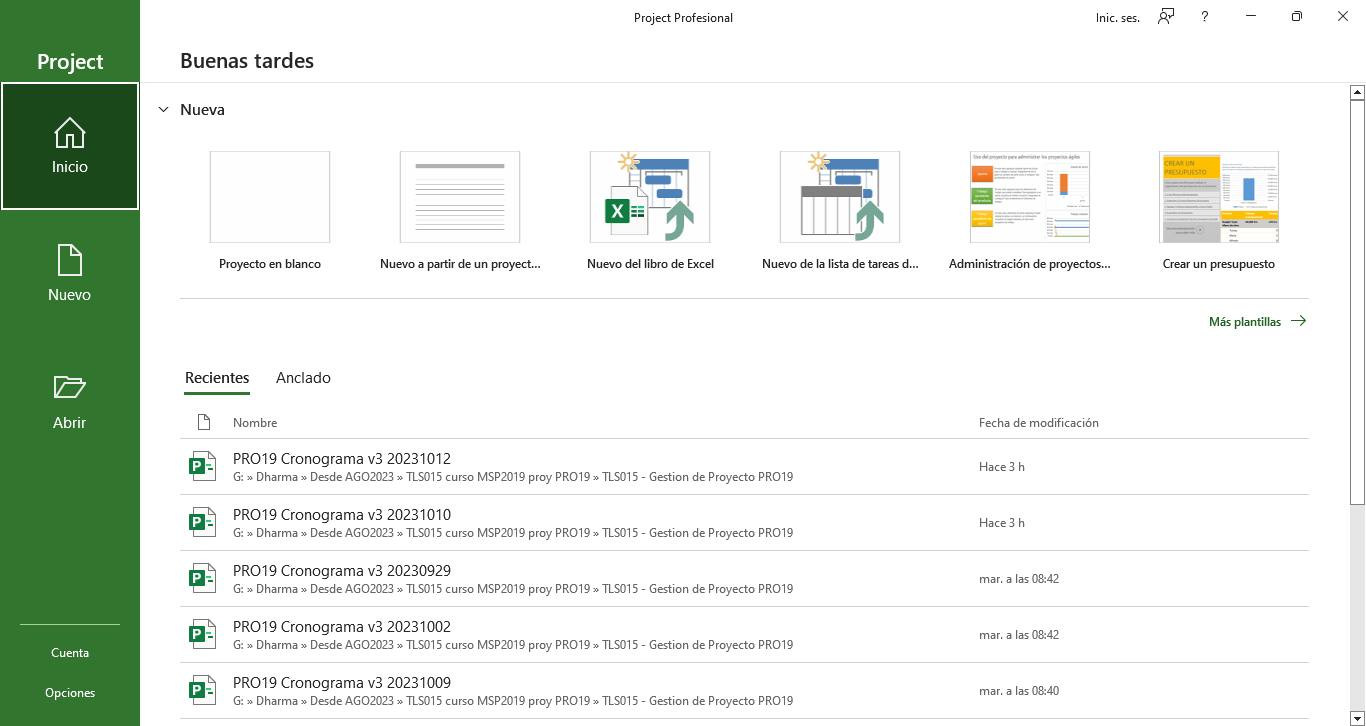
Task: Click Inic. ses. sign-in link
Action: pyautogui.click(x=1118, y=18)
